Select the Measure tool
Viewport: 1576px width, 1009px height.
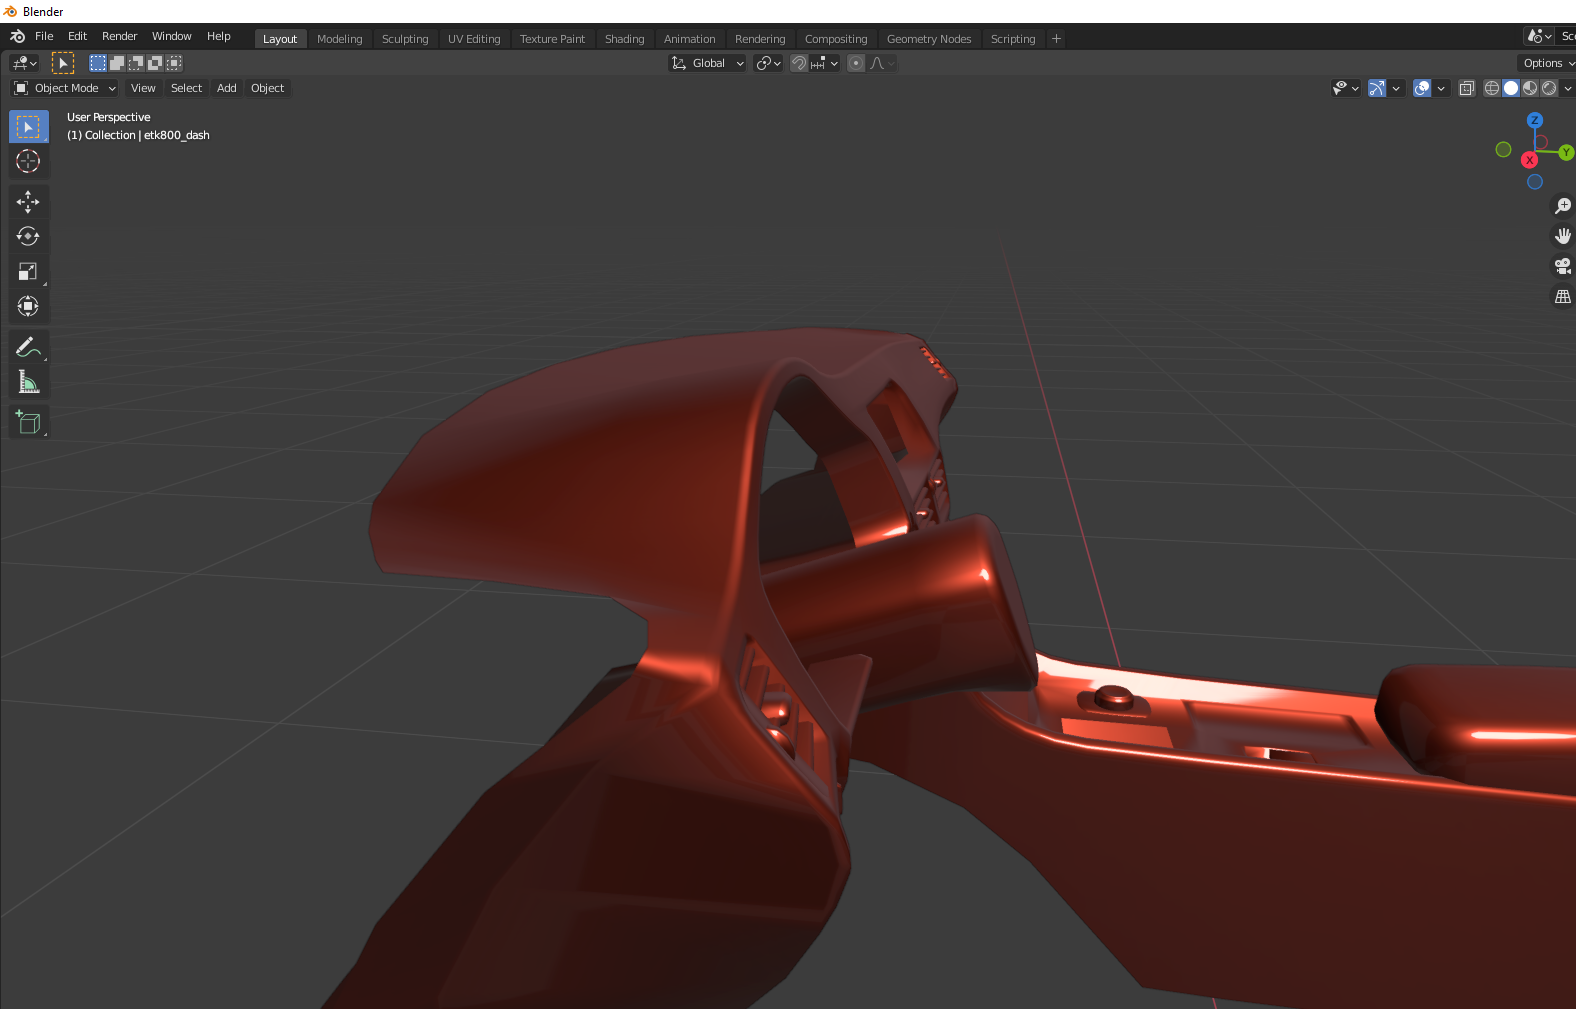point(29,382)
